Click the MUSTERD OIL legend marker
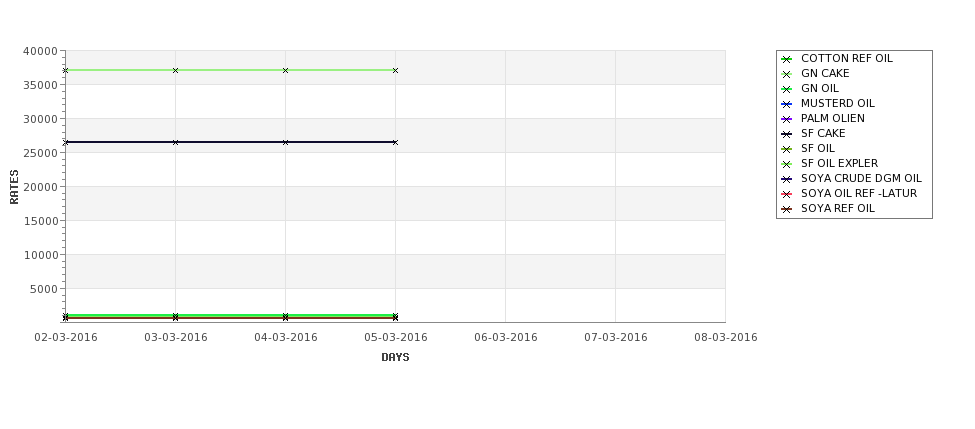This screenshot has height=429, width=975. 786,104
